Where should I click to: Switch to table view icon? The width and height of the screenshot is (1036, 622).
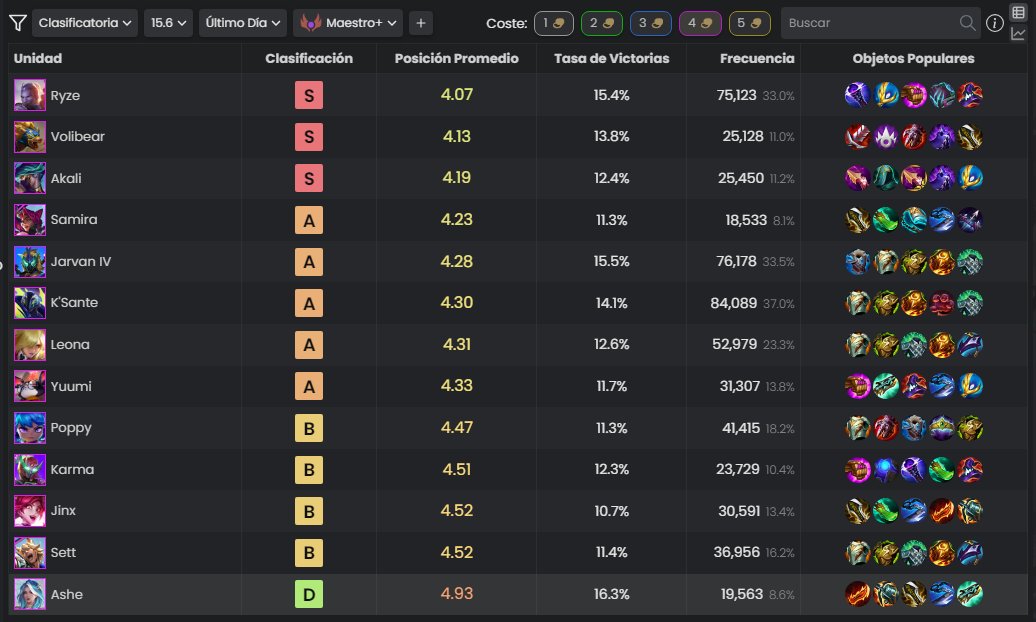click(x=1018, y=13)
